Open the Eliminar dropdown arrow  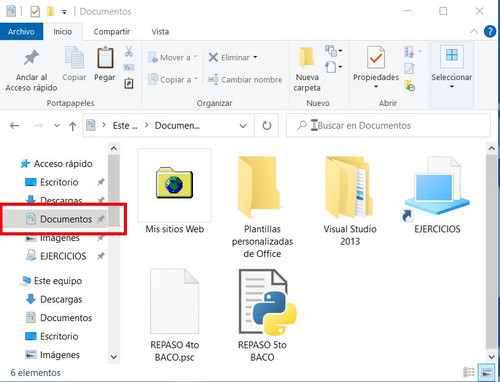(255, 57)
